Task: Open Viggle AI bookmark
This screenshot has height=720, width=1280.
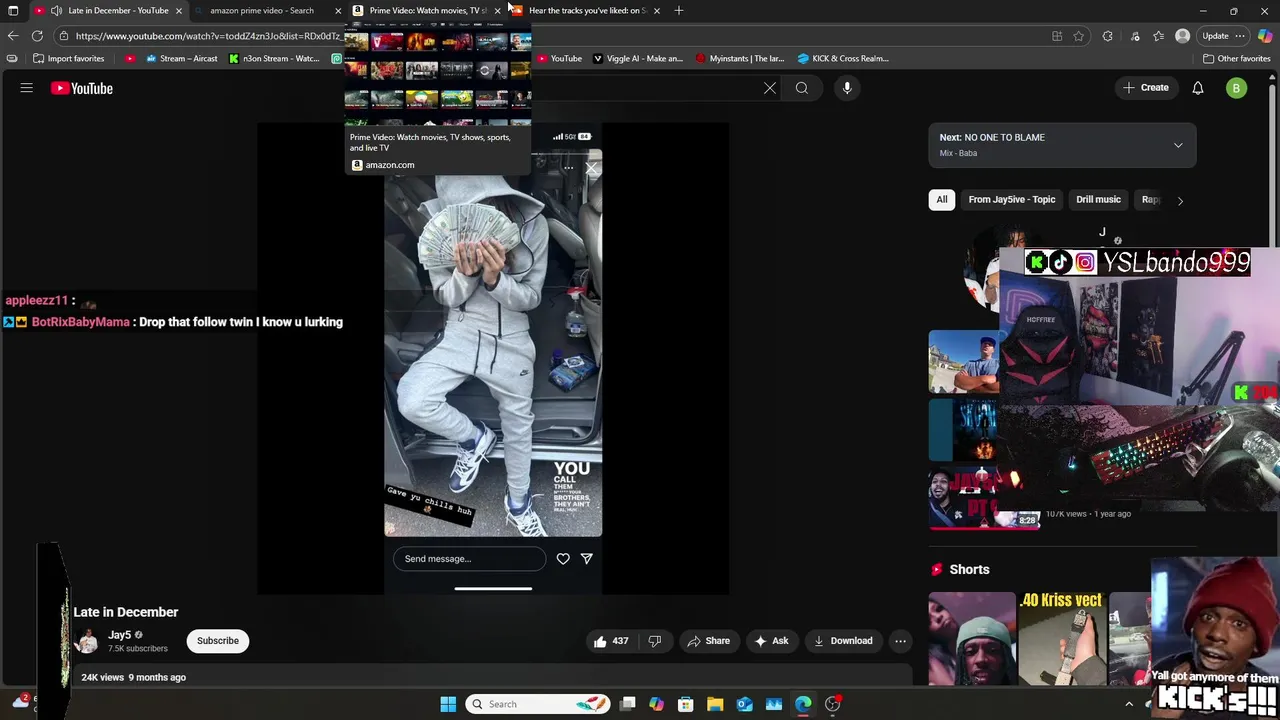Action: tap(638, 58)
